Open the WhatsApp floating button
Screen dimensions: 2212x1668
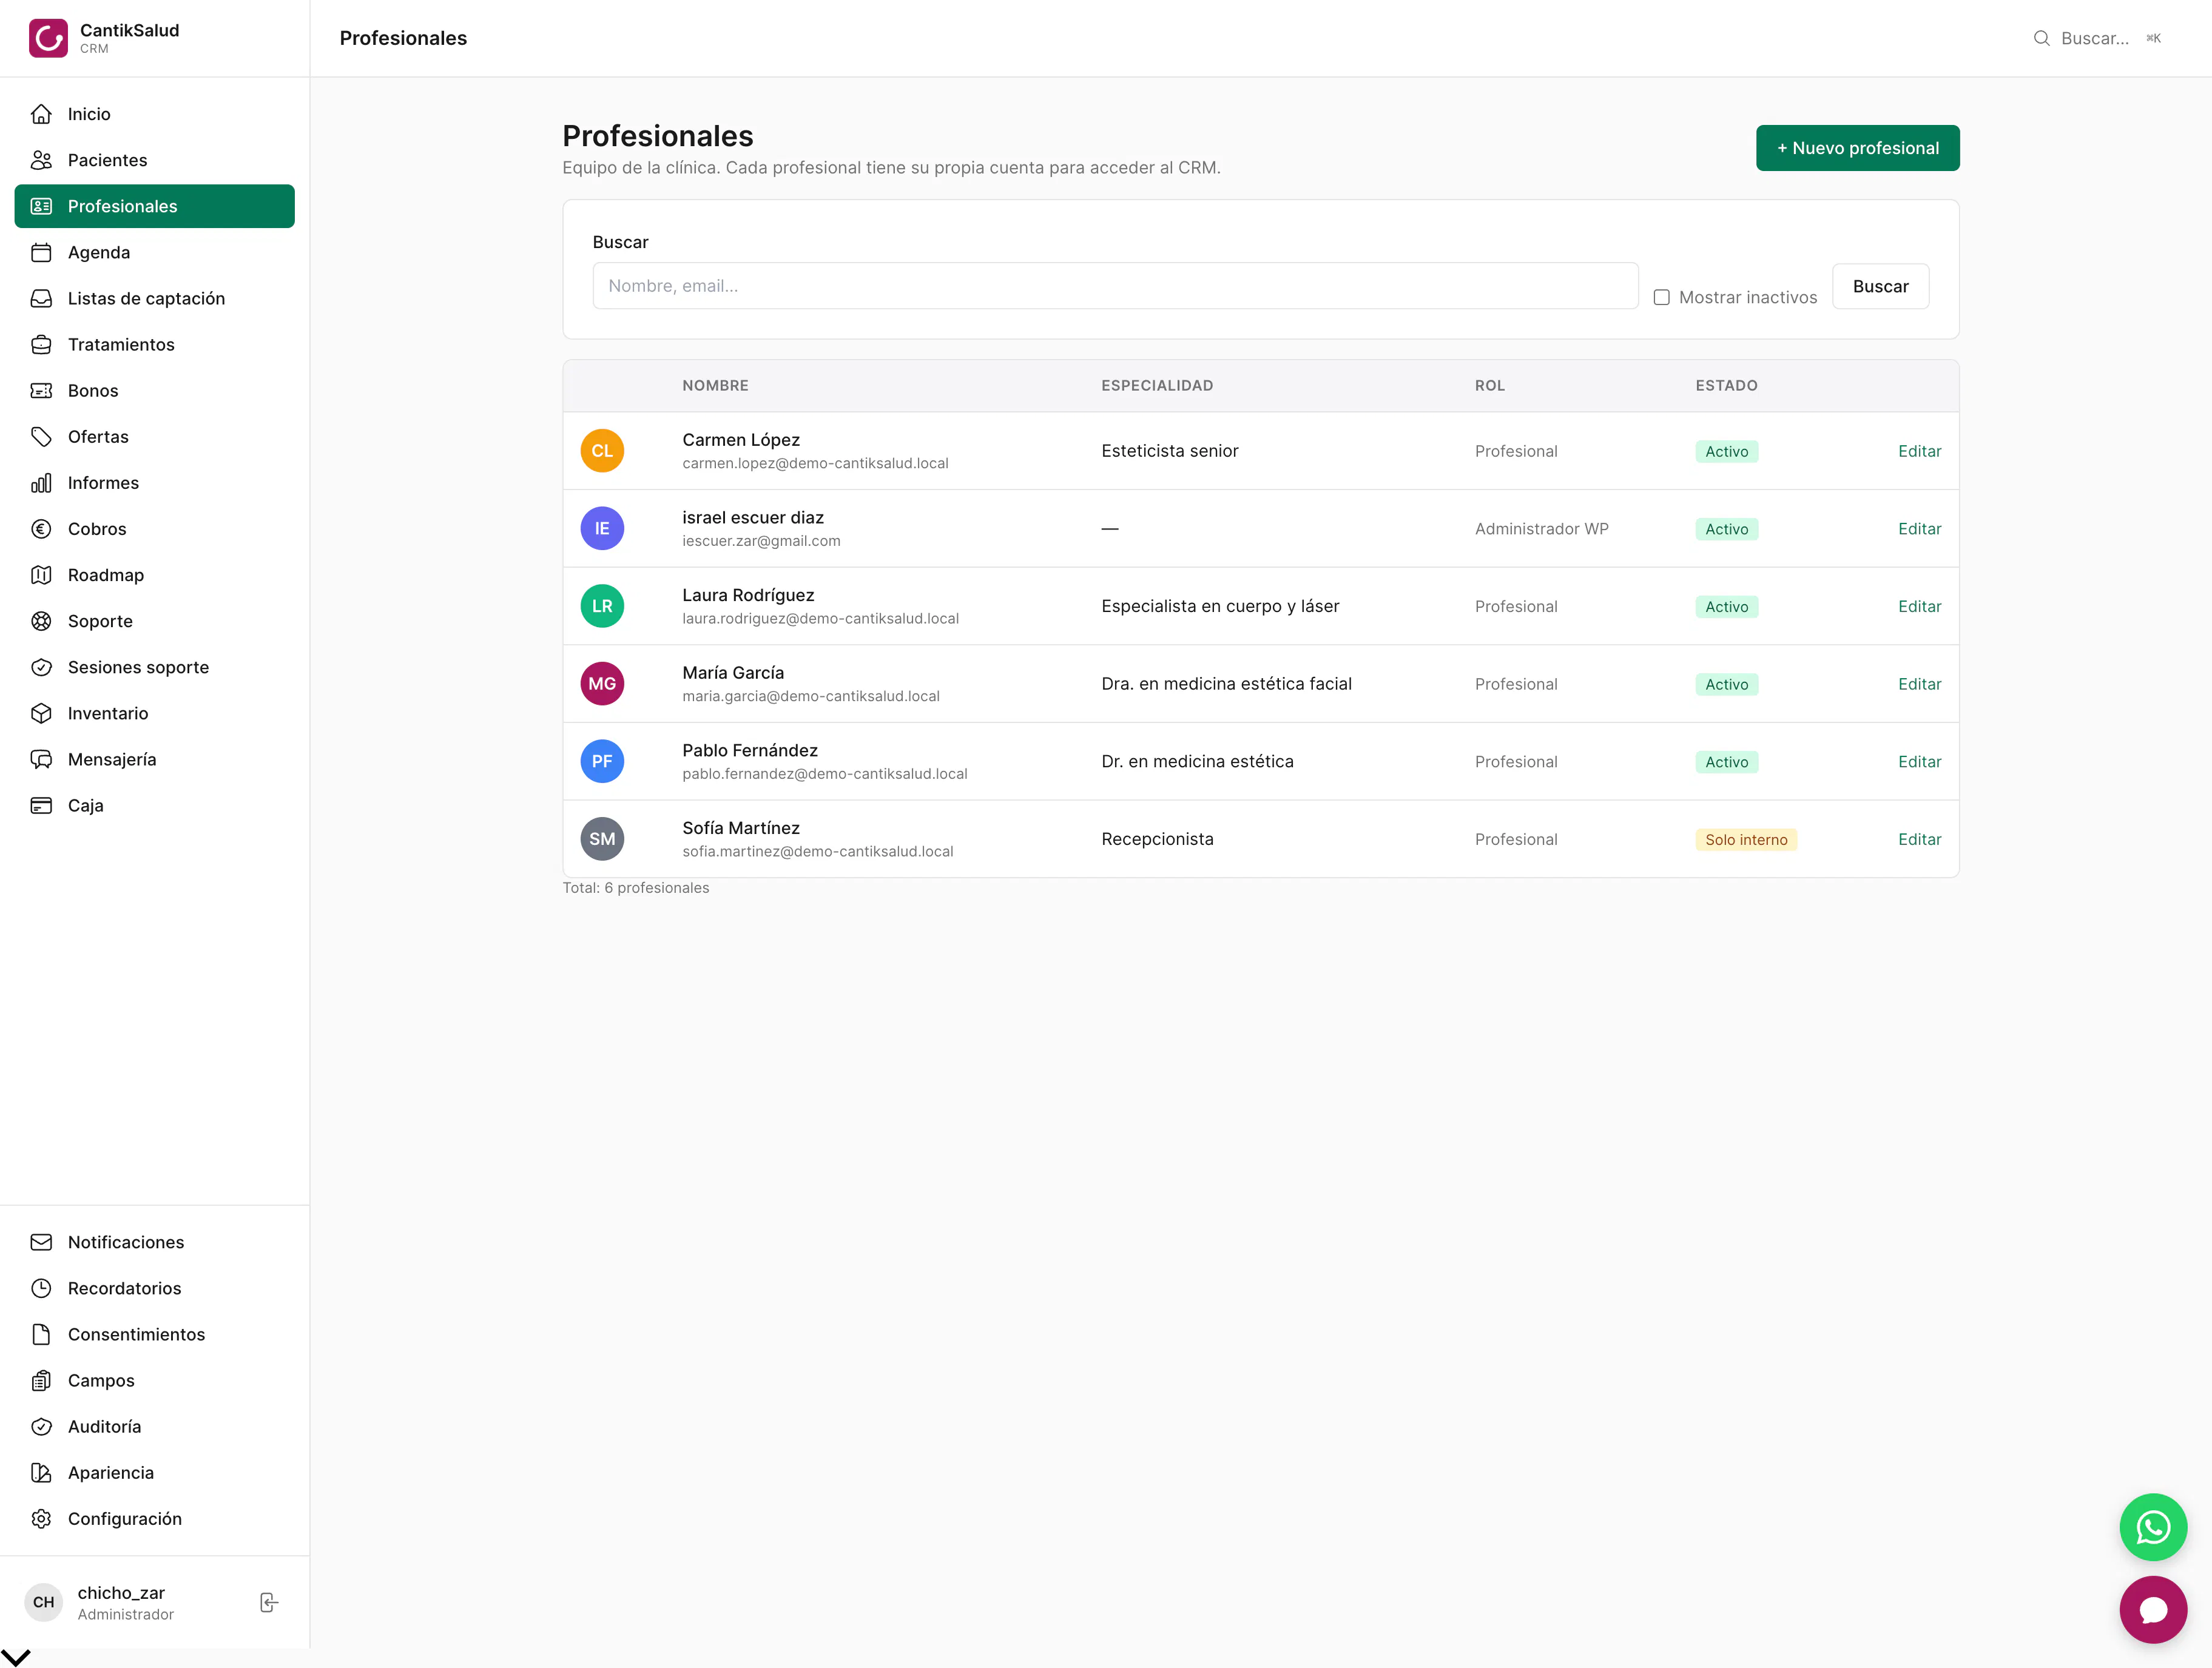2153,1527
